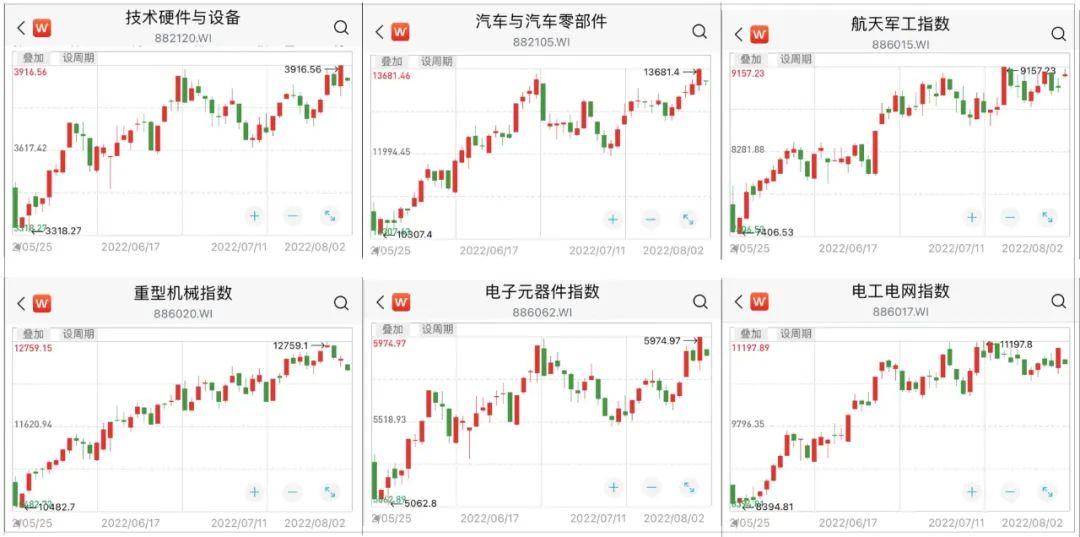Zoom out on 汽车与汽车零部件 chart
Image resolution: width=1080 pixels, height=537 pixels.
[651, 220]
